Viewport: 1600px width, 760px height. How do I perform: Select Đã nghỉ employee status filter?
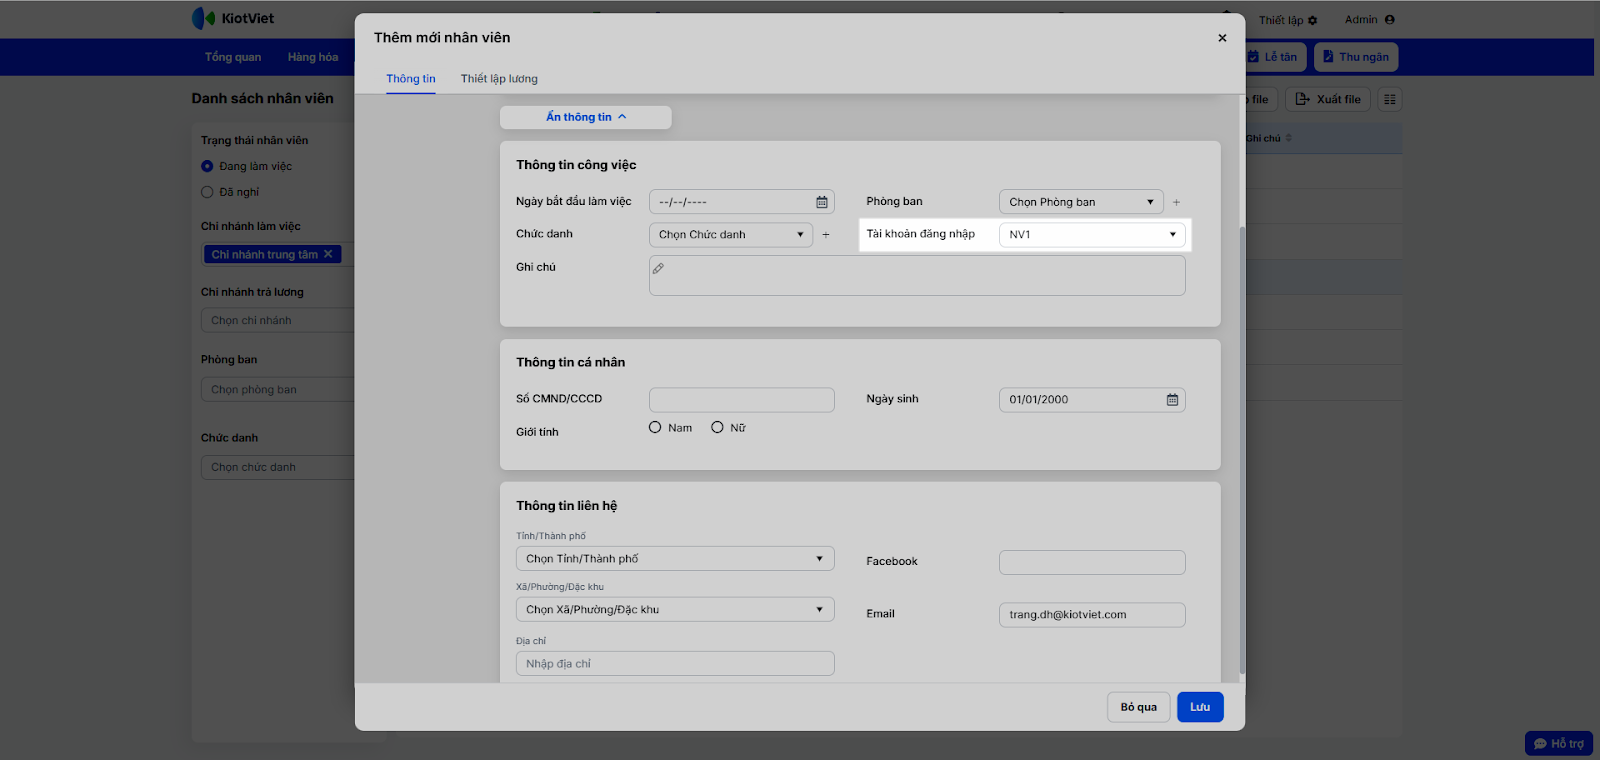click(208, 192)
